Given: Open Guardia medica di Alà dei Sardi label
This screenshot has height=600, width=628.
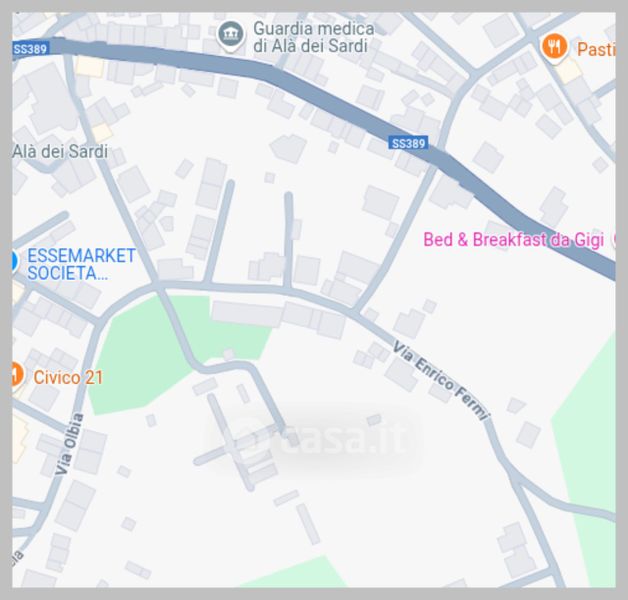Looking at the screenshot, I should coord(314,37).
